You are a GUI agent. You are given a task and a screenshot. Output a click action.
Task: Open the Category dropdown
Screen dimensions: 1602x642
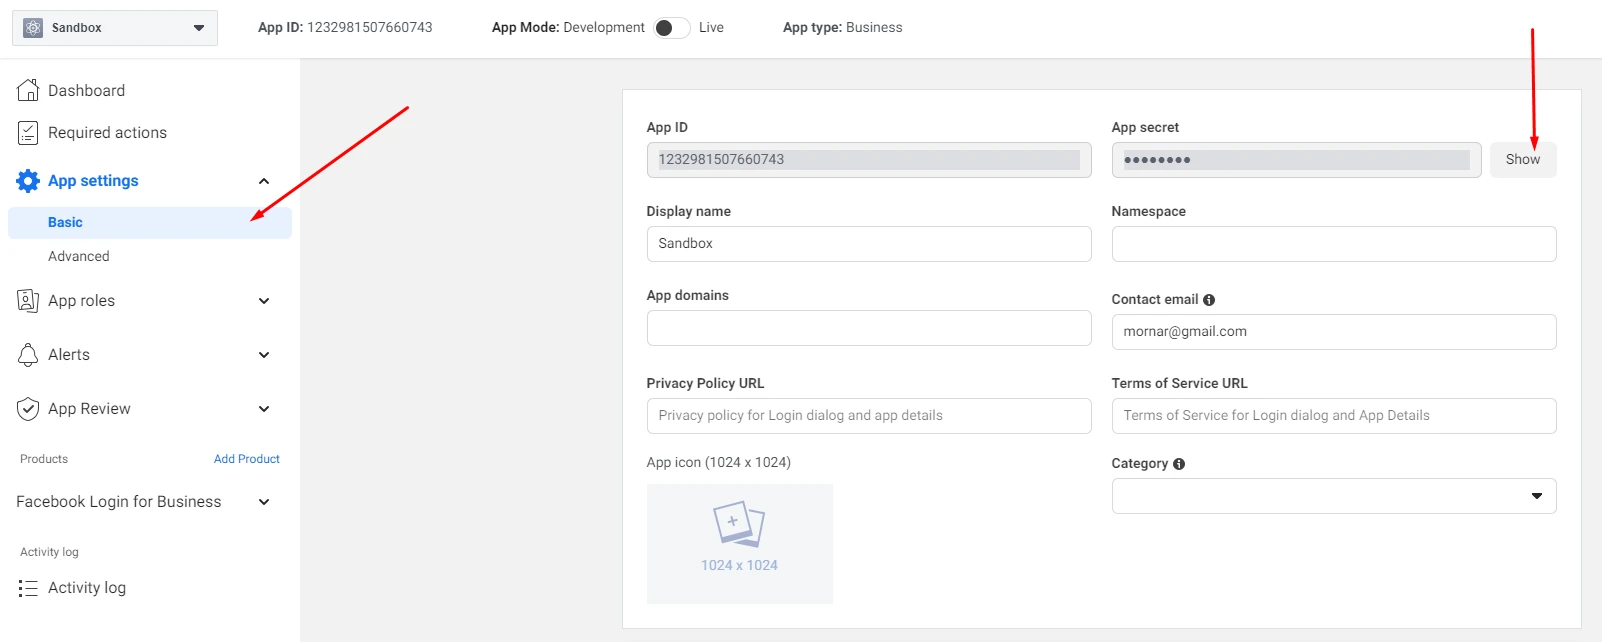[x=1333, y=496]
